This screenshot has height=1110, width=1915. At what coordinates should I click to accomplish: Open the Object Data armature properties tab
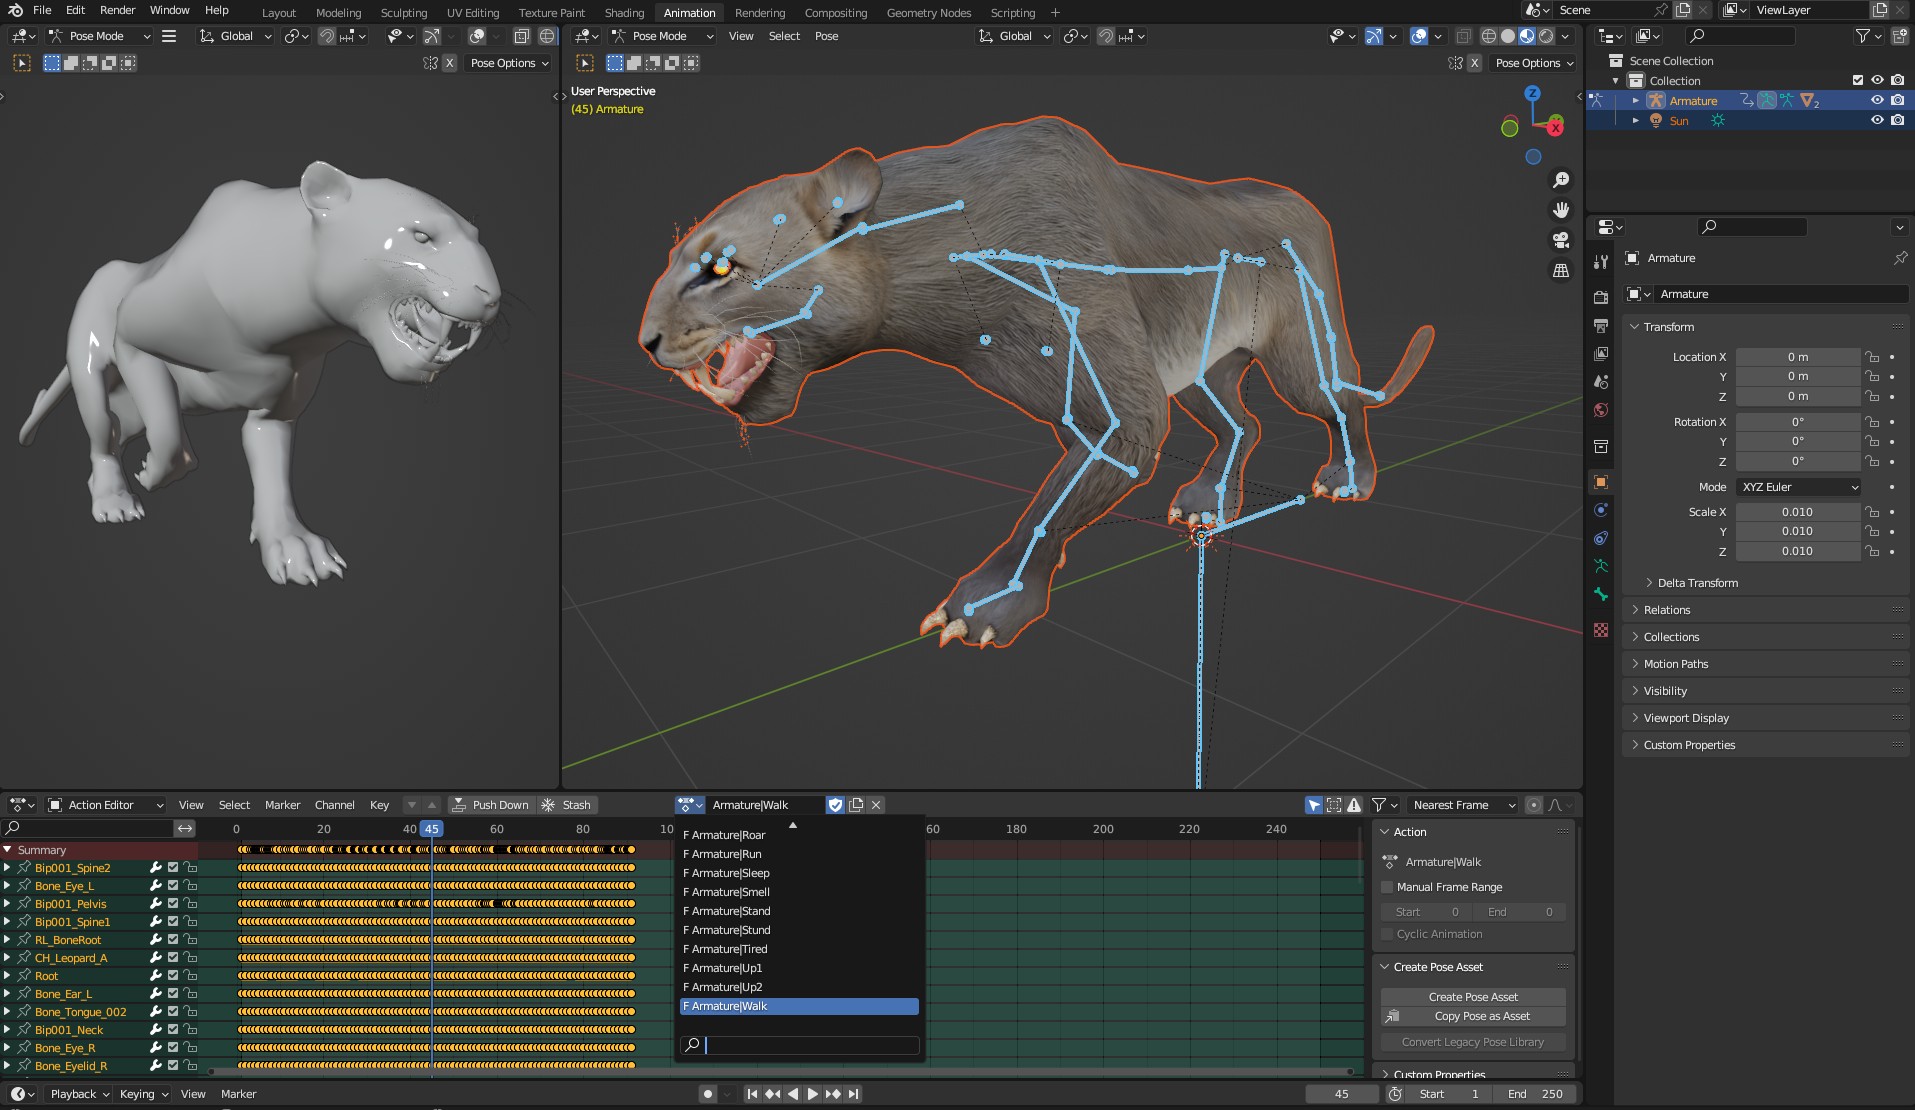(x=1601, y=566)
